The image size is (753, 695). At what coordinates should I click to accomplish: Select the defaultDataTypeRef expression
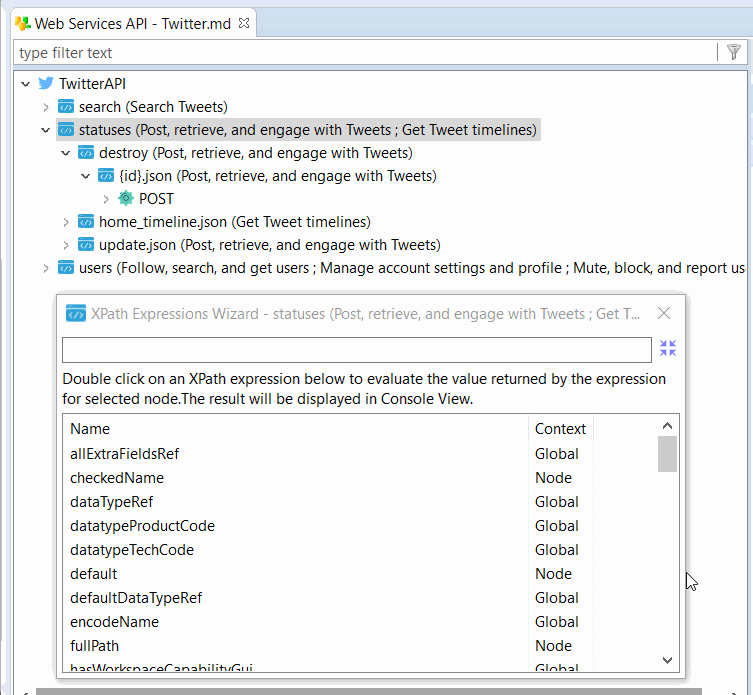point(136,598)
